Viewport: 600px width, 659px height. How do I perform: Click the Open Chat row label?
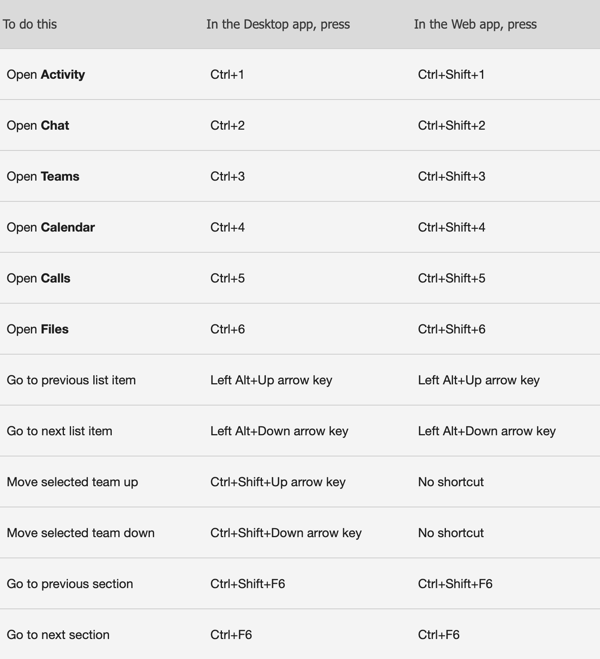[38, 126]
